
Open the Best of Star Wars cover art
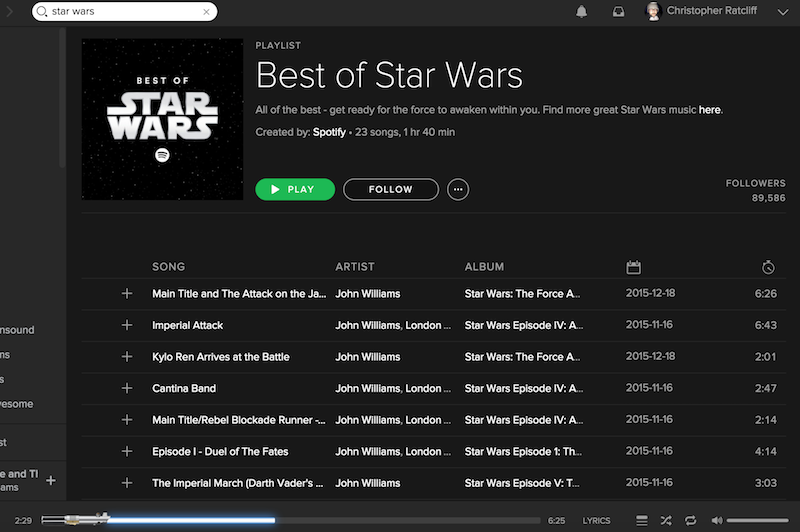pos(162,119)
